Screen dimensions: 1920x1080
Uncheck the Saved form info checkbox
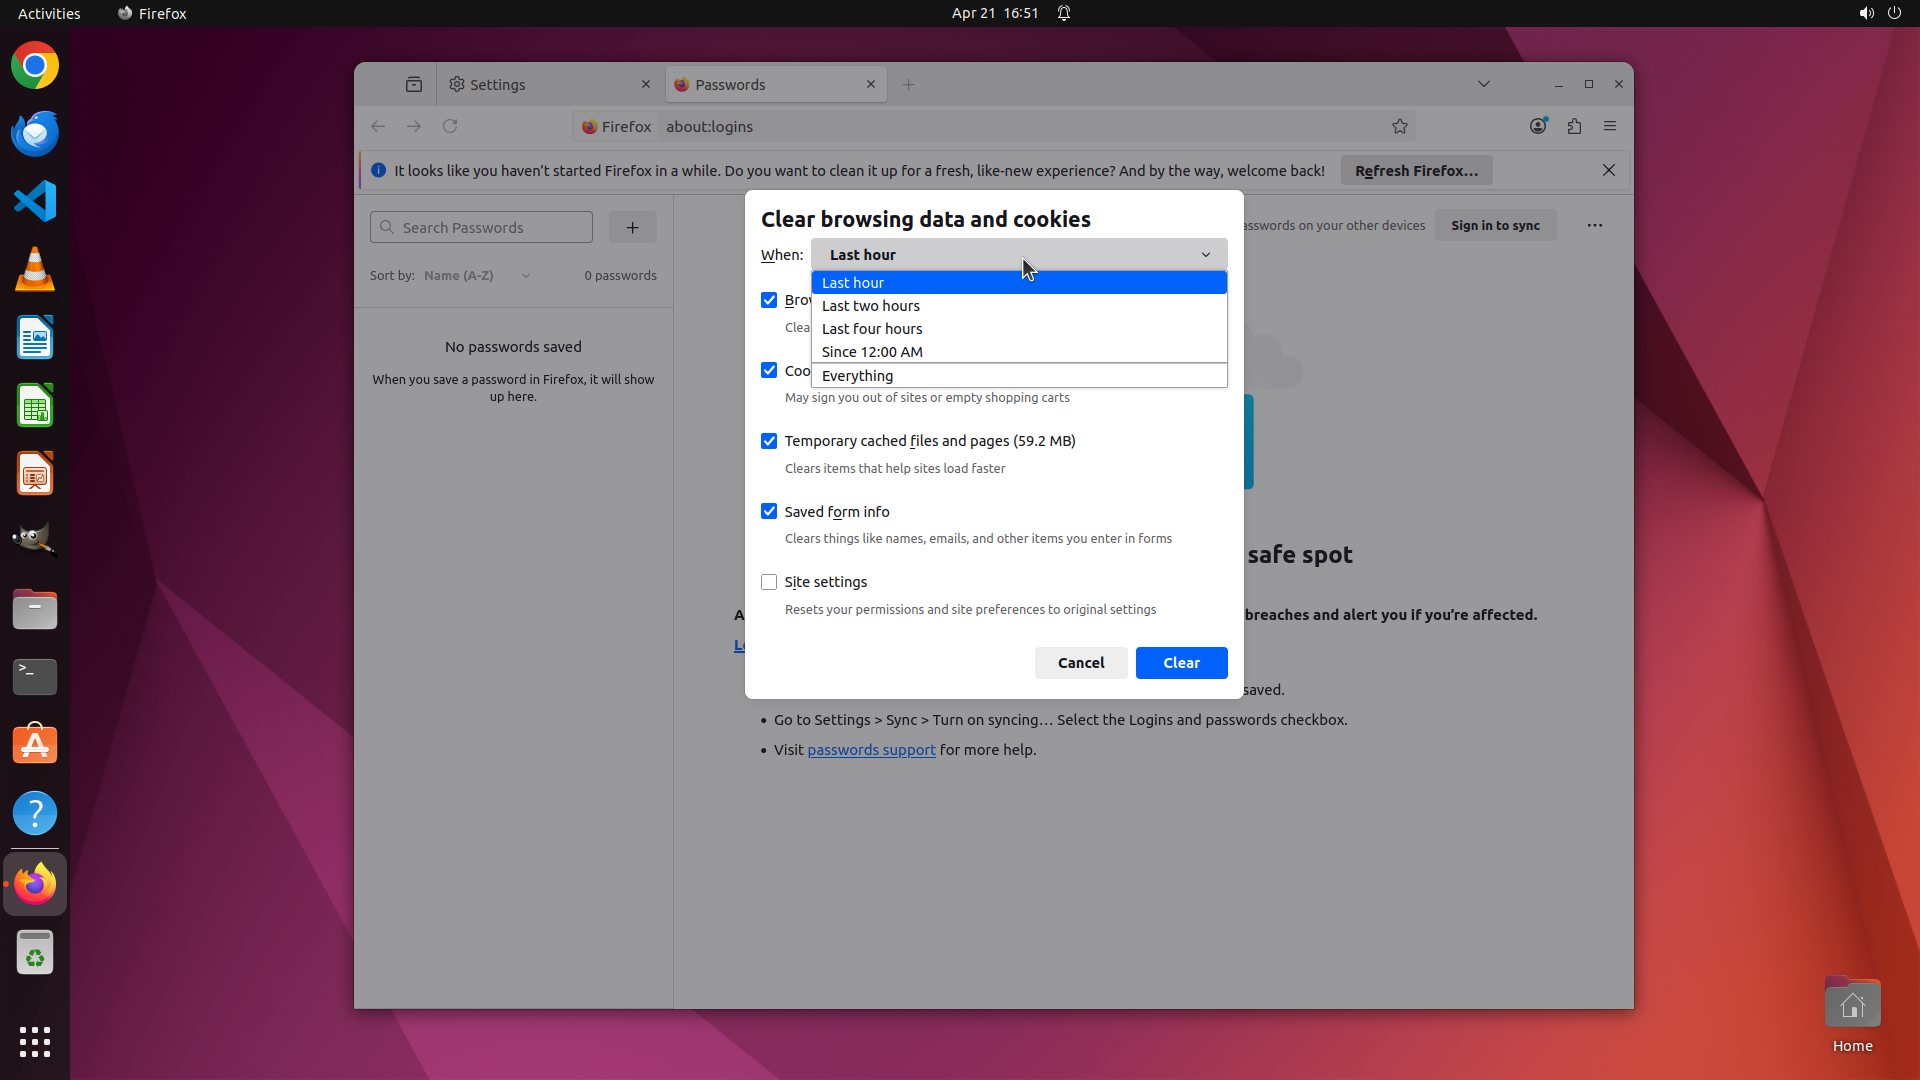coord(769,511)
